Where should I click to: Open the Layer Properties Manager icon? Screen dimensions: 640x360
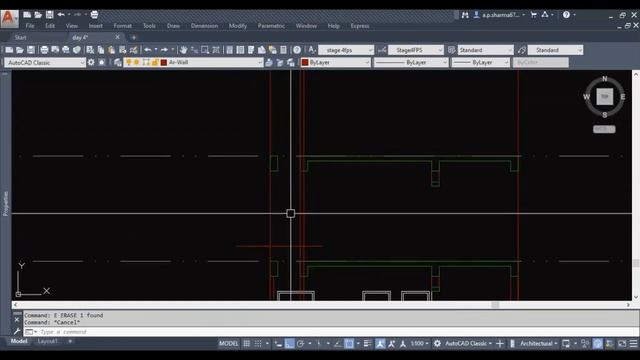click(x=118, y=62)
